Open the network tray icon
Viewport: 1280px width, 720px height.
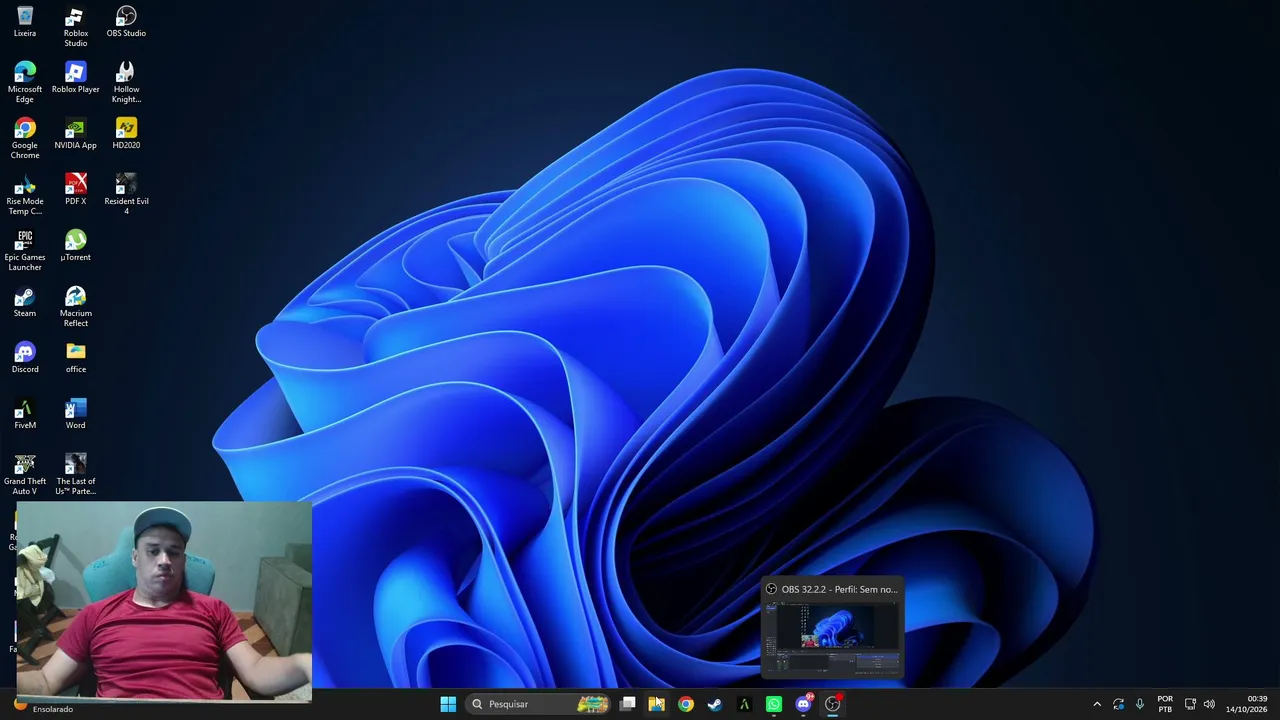coord(1190,704)
